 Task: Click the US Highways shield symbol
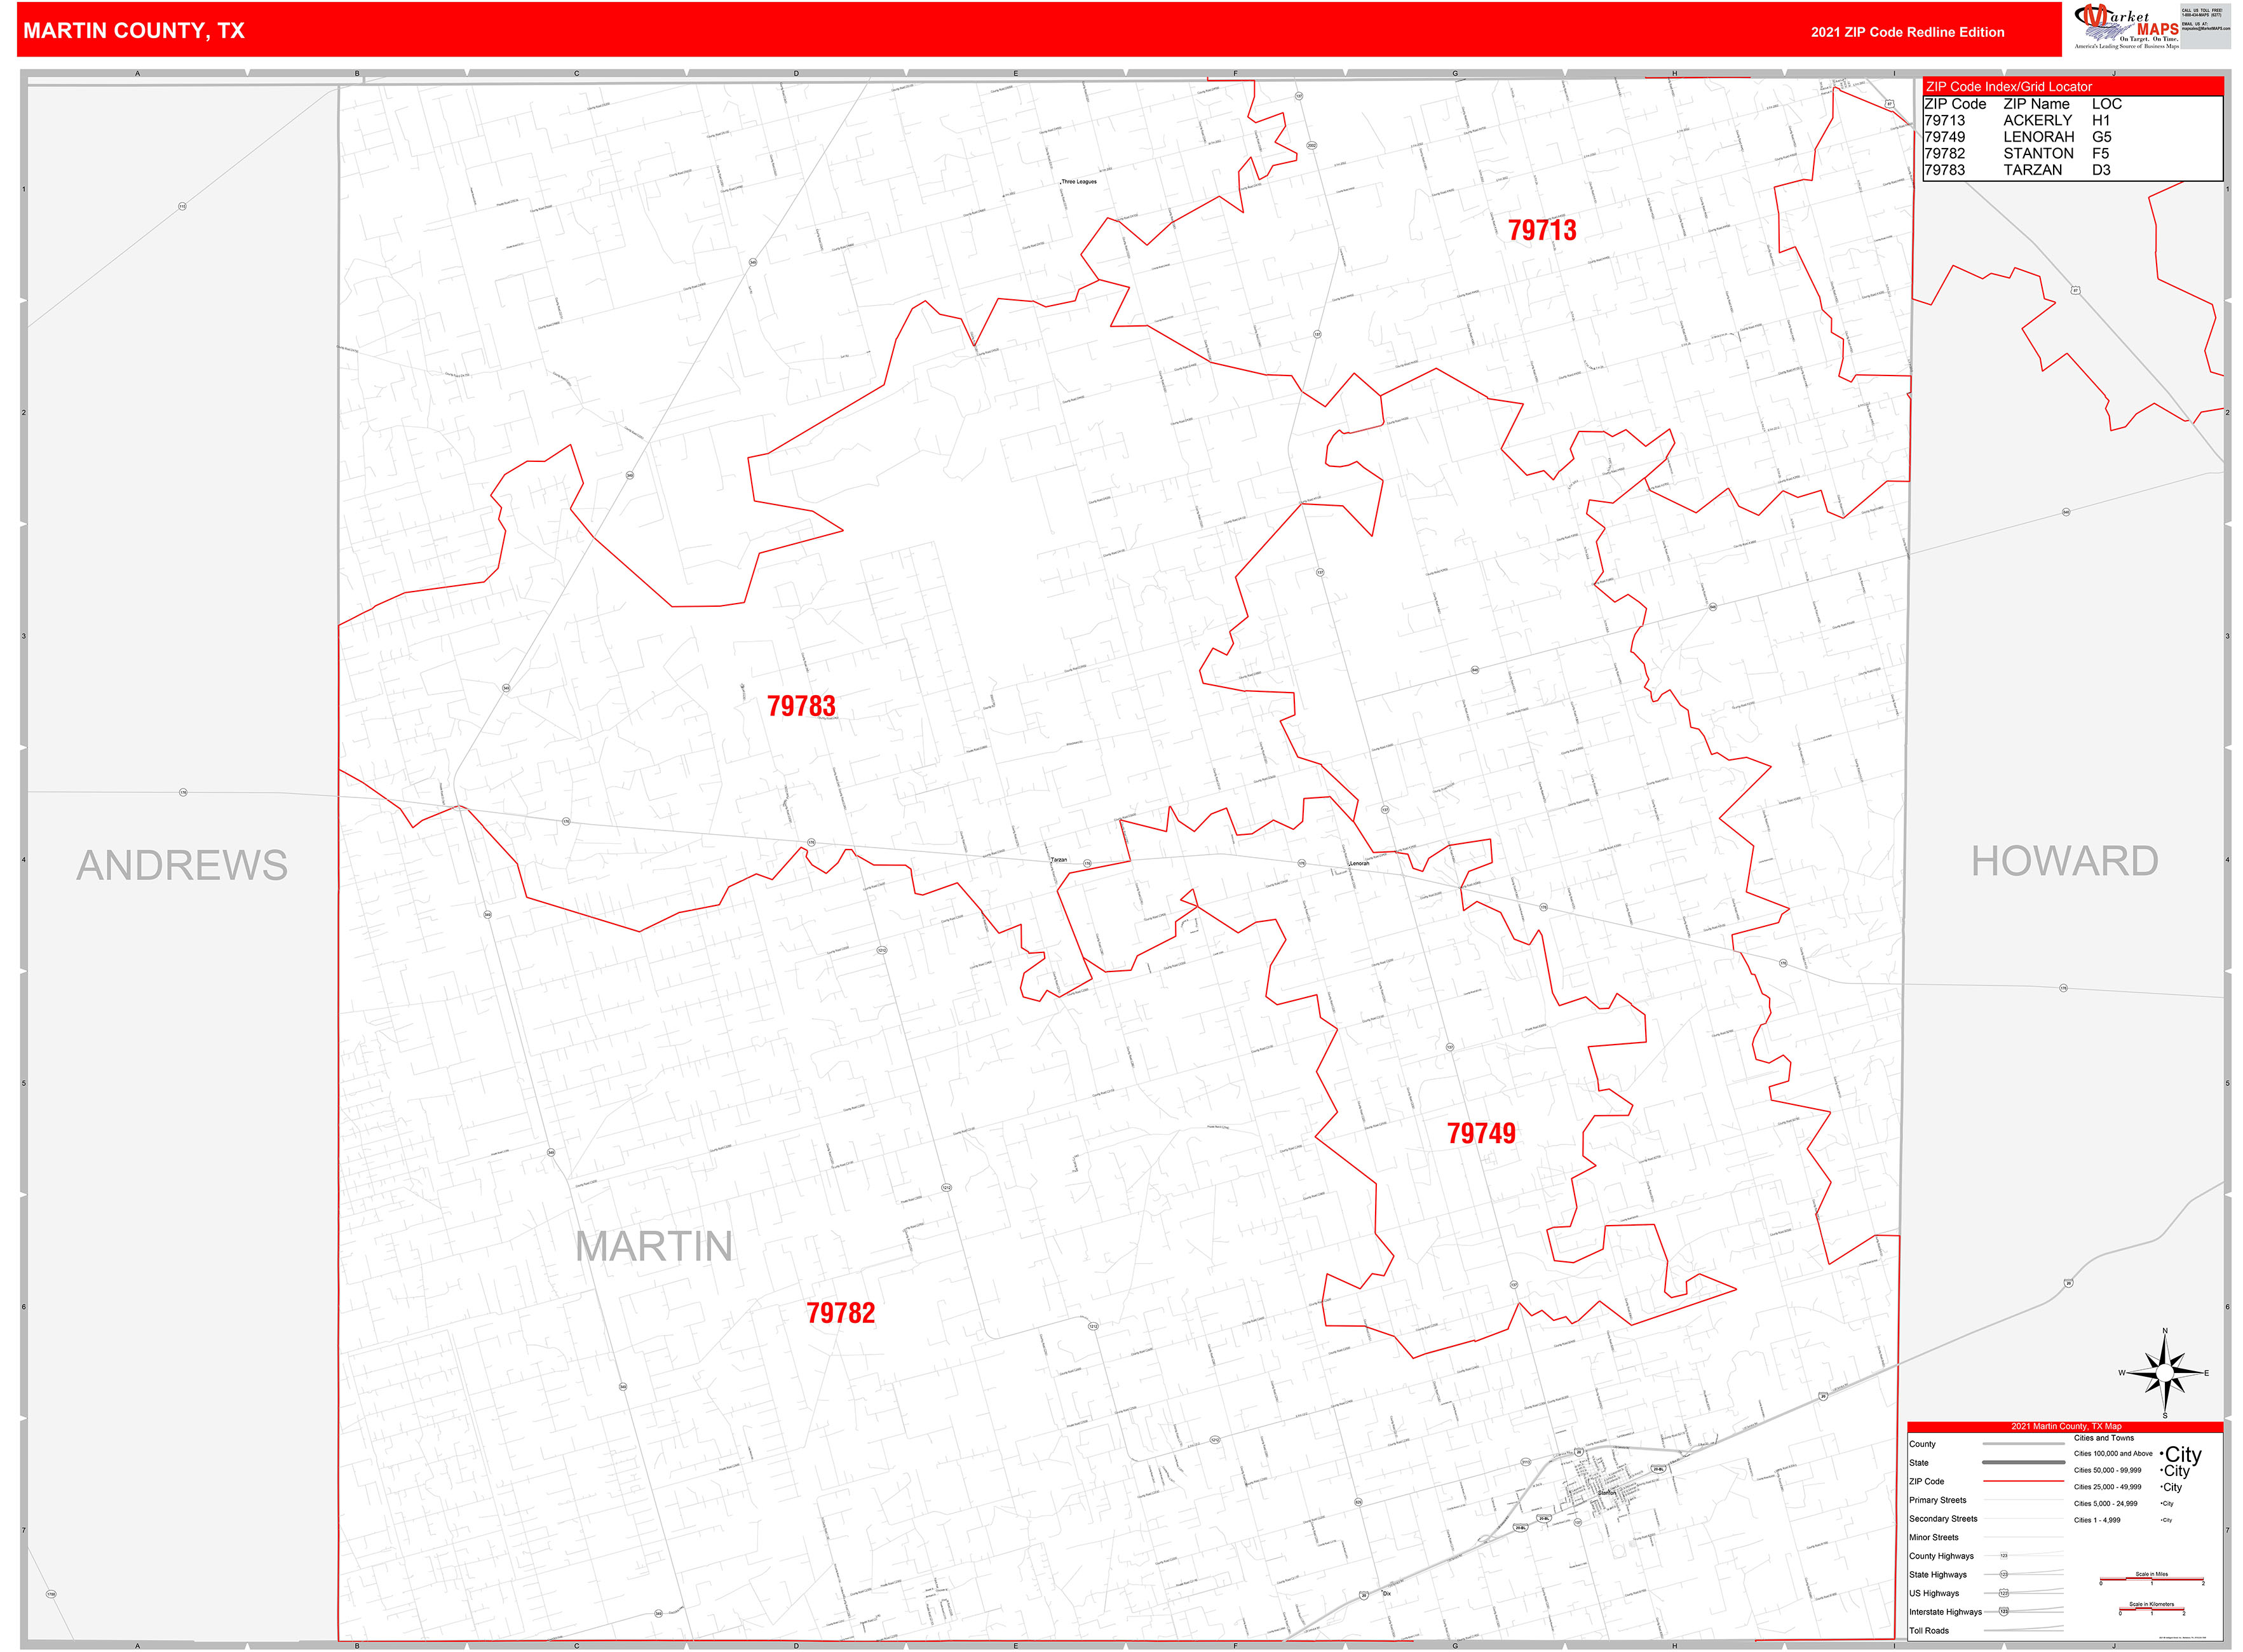click(2003, 1593)
